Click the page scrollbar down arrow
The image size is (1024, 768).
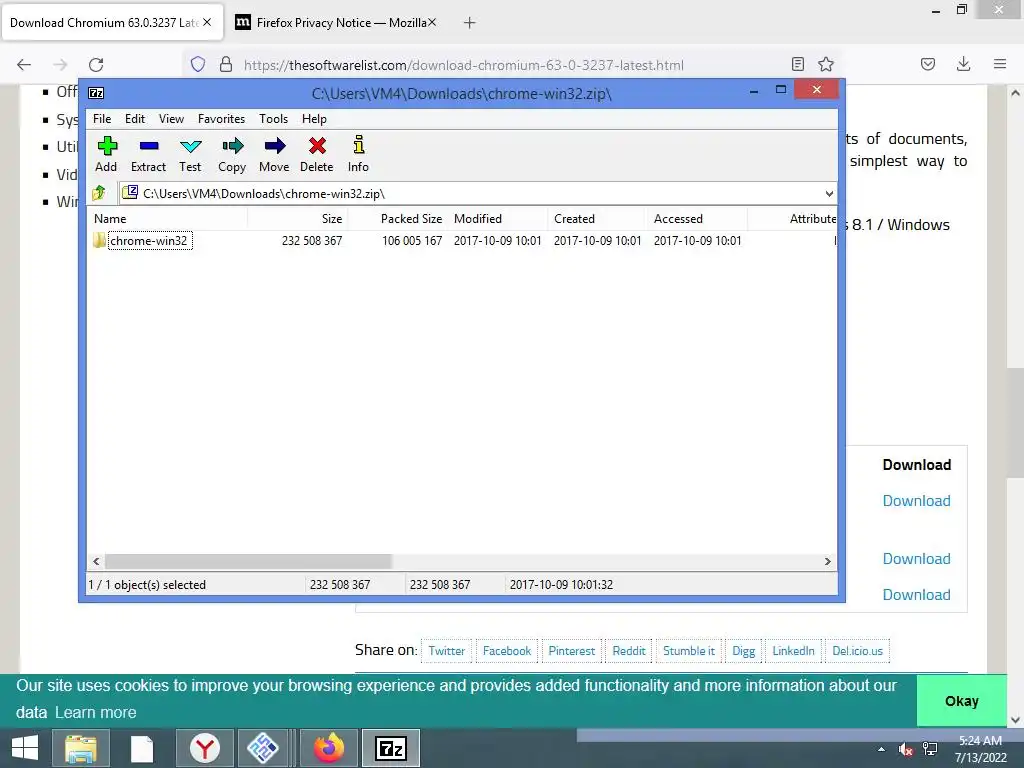point(1014,720)
